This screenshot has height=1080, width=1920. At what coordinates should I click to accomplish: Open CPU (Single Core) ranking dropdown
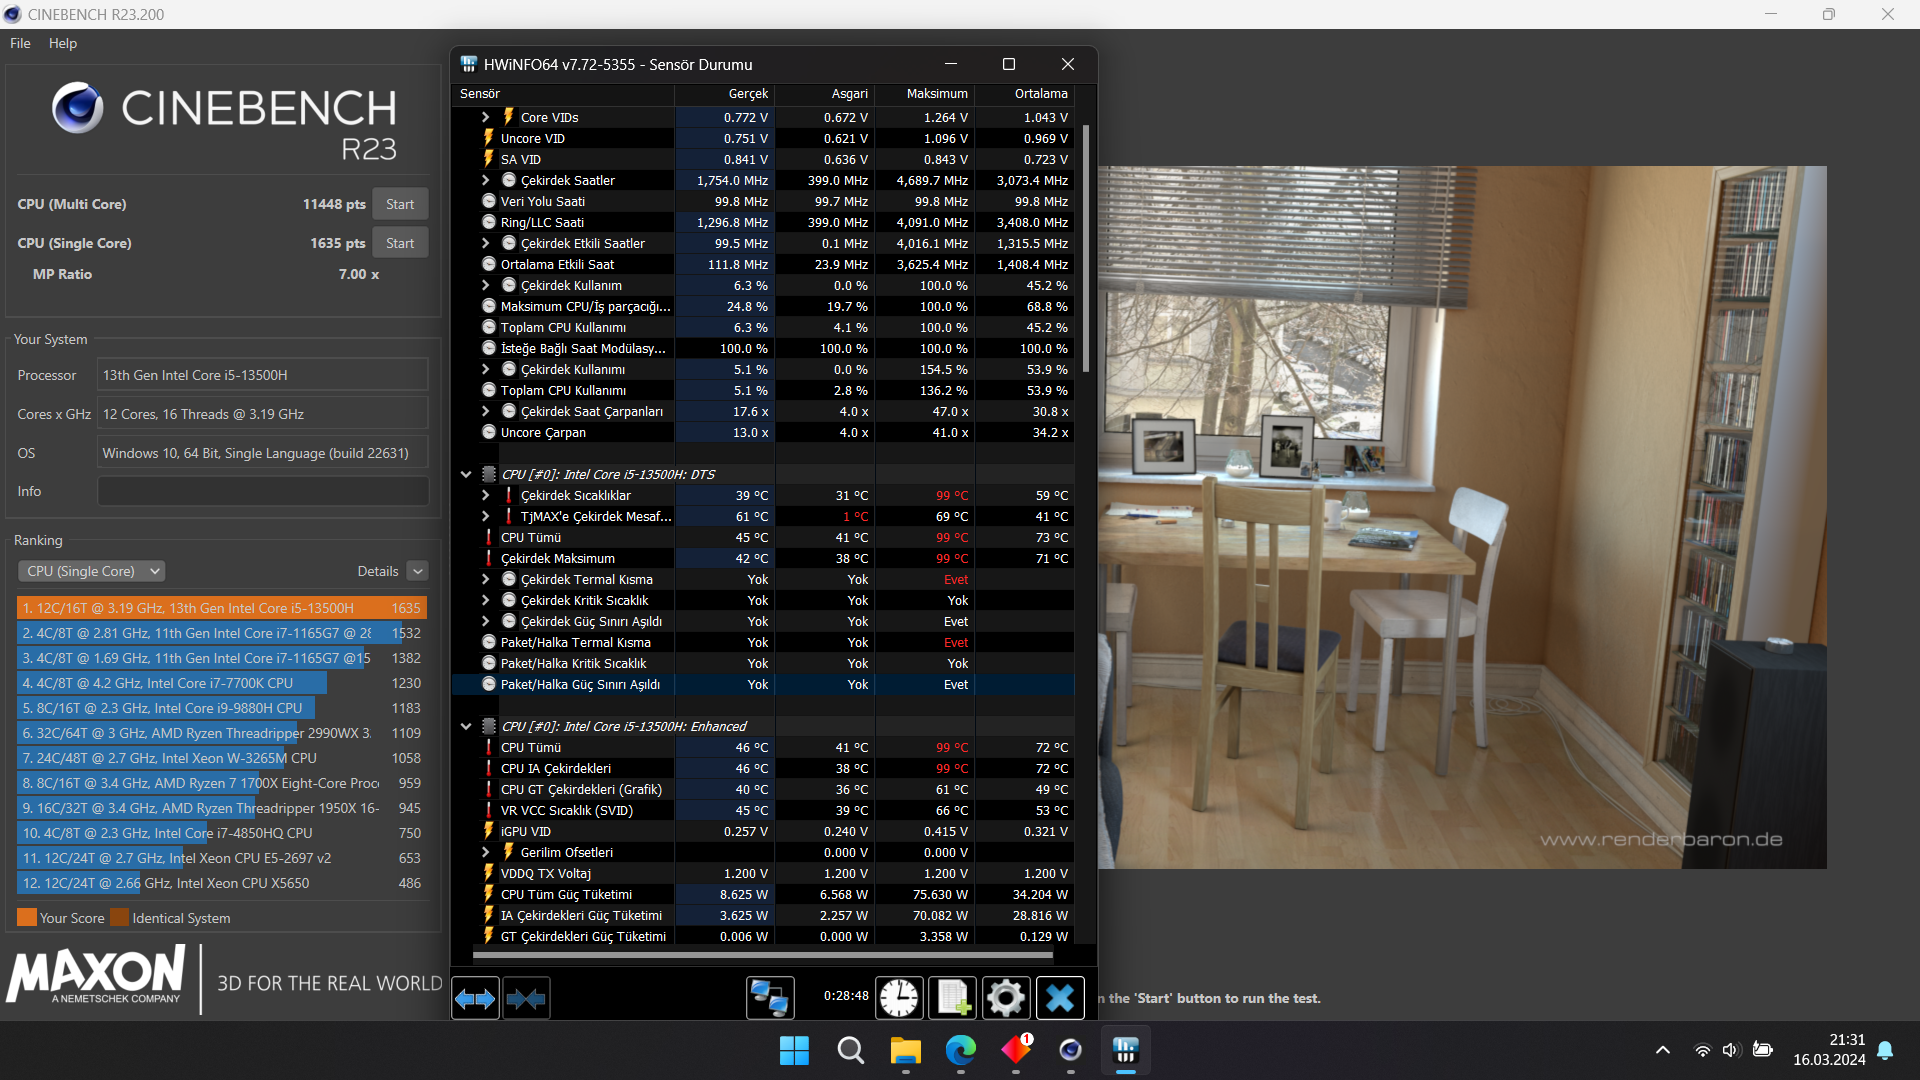pyautogui.click(x=92, y=571)
